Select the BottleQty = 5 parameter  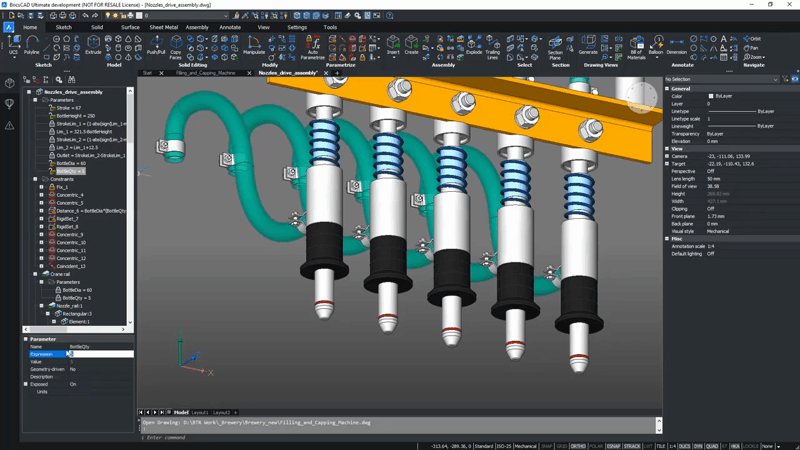pos(70,171)
